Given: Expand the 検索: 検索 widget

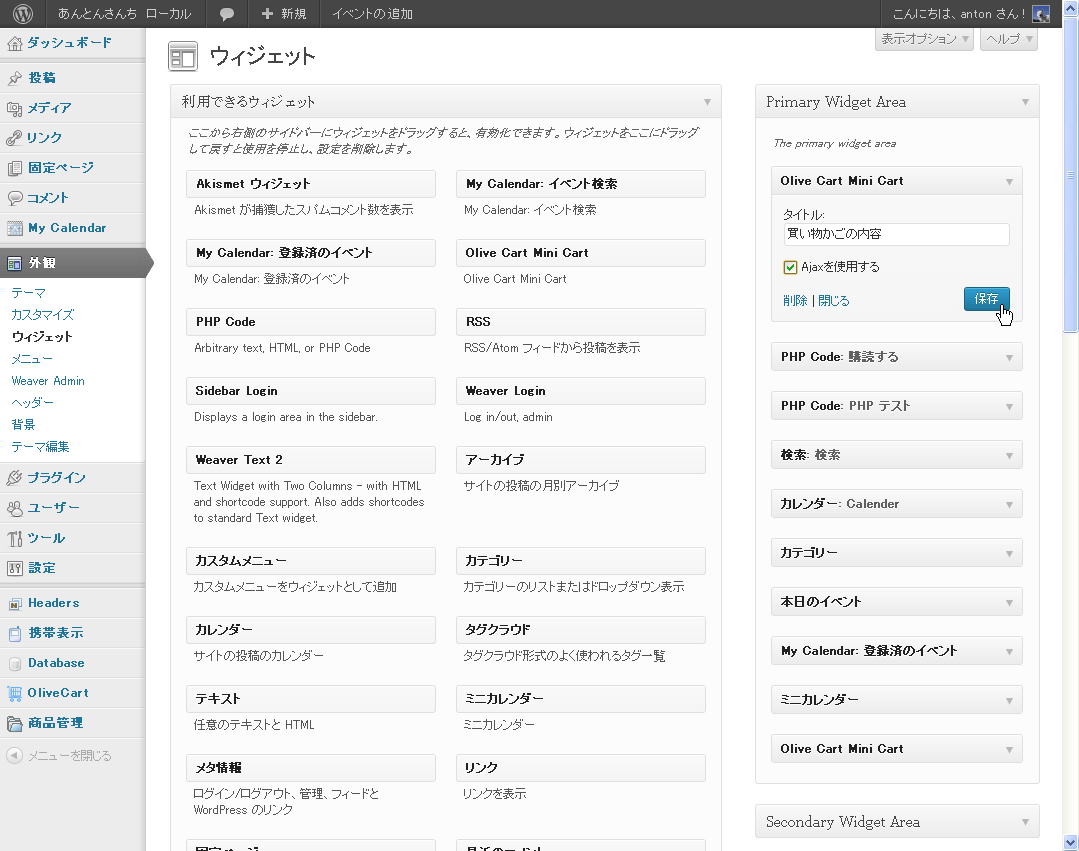Looking at the screenshot, I should [897, 455].
